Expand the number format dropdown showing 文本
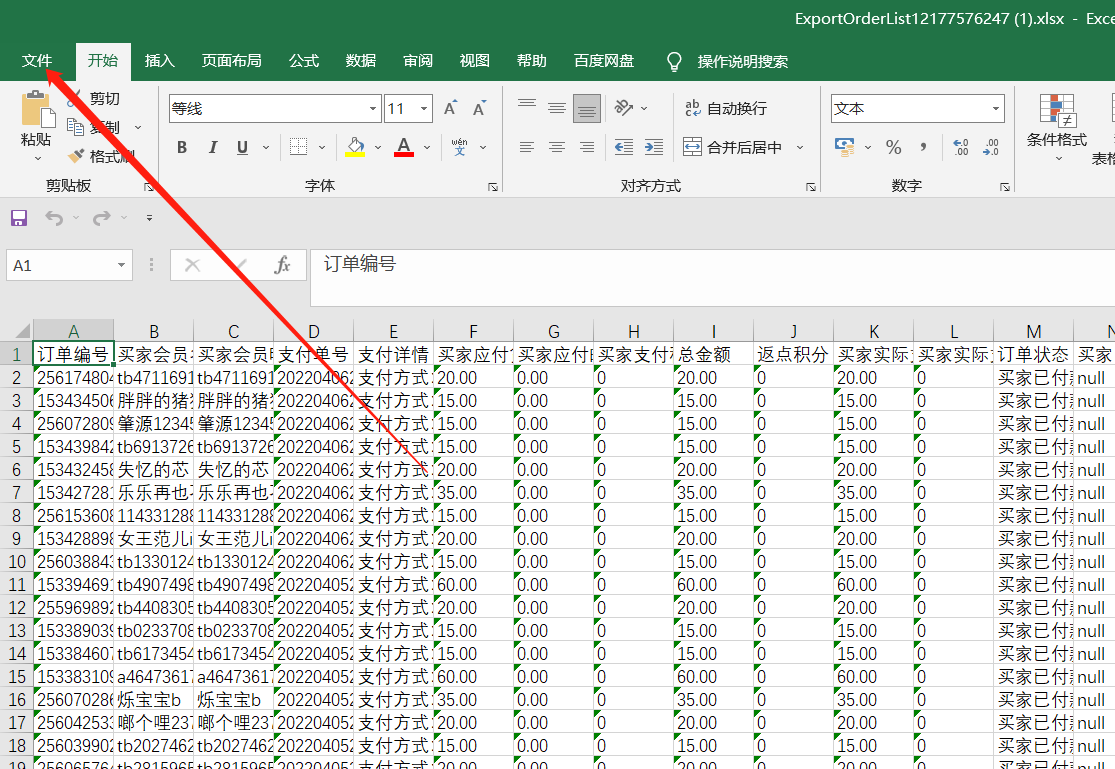Viewport: 1115px width, 769px height. click(x=996, y=109)
